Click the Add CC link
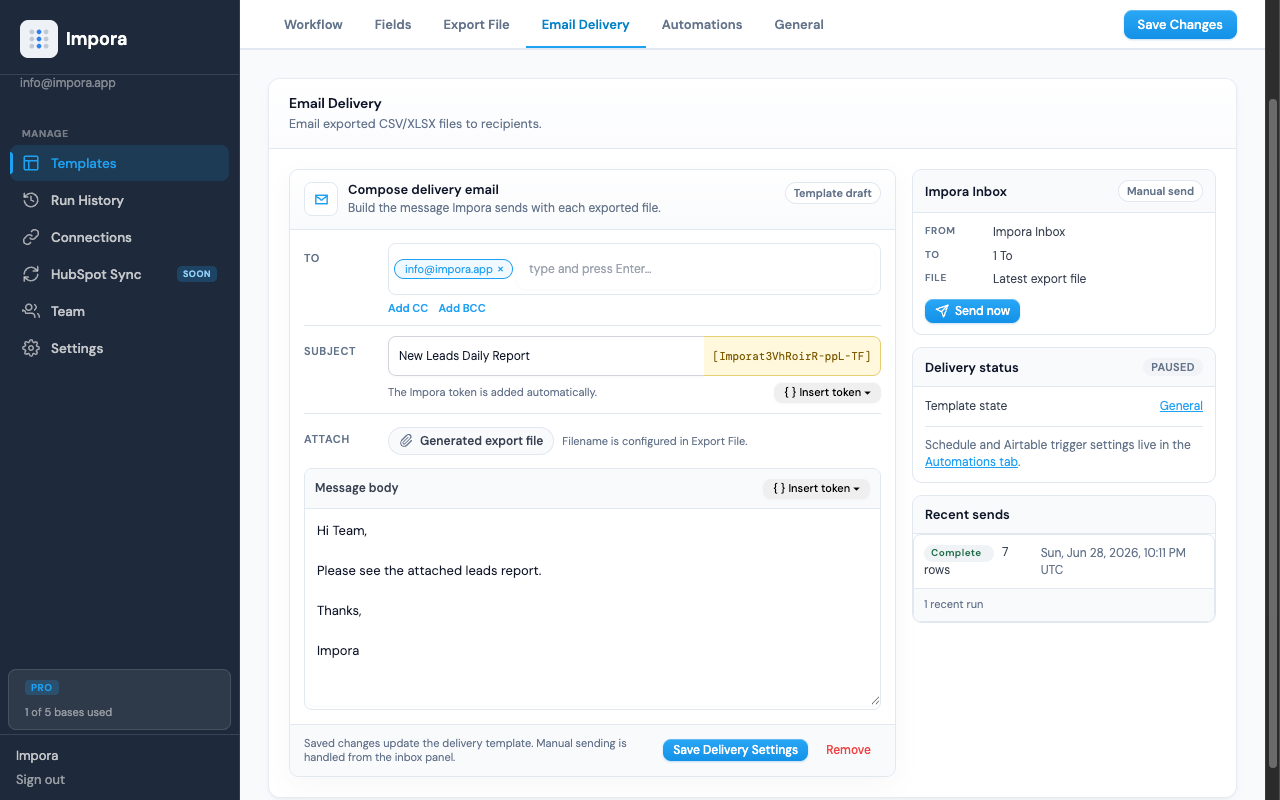1280x800 pixels. point(408,308)
